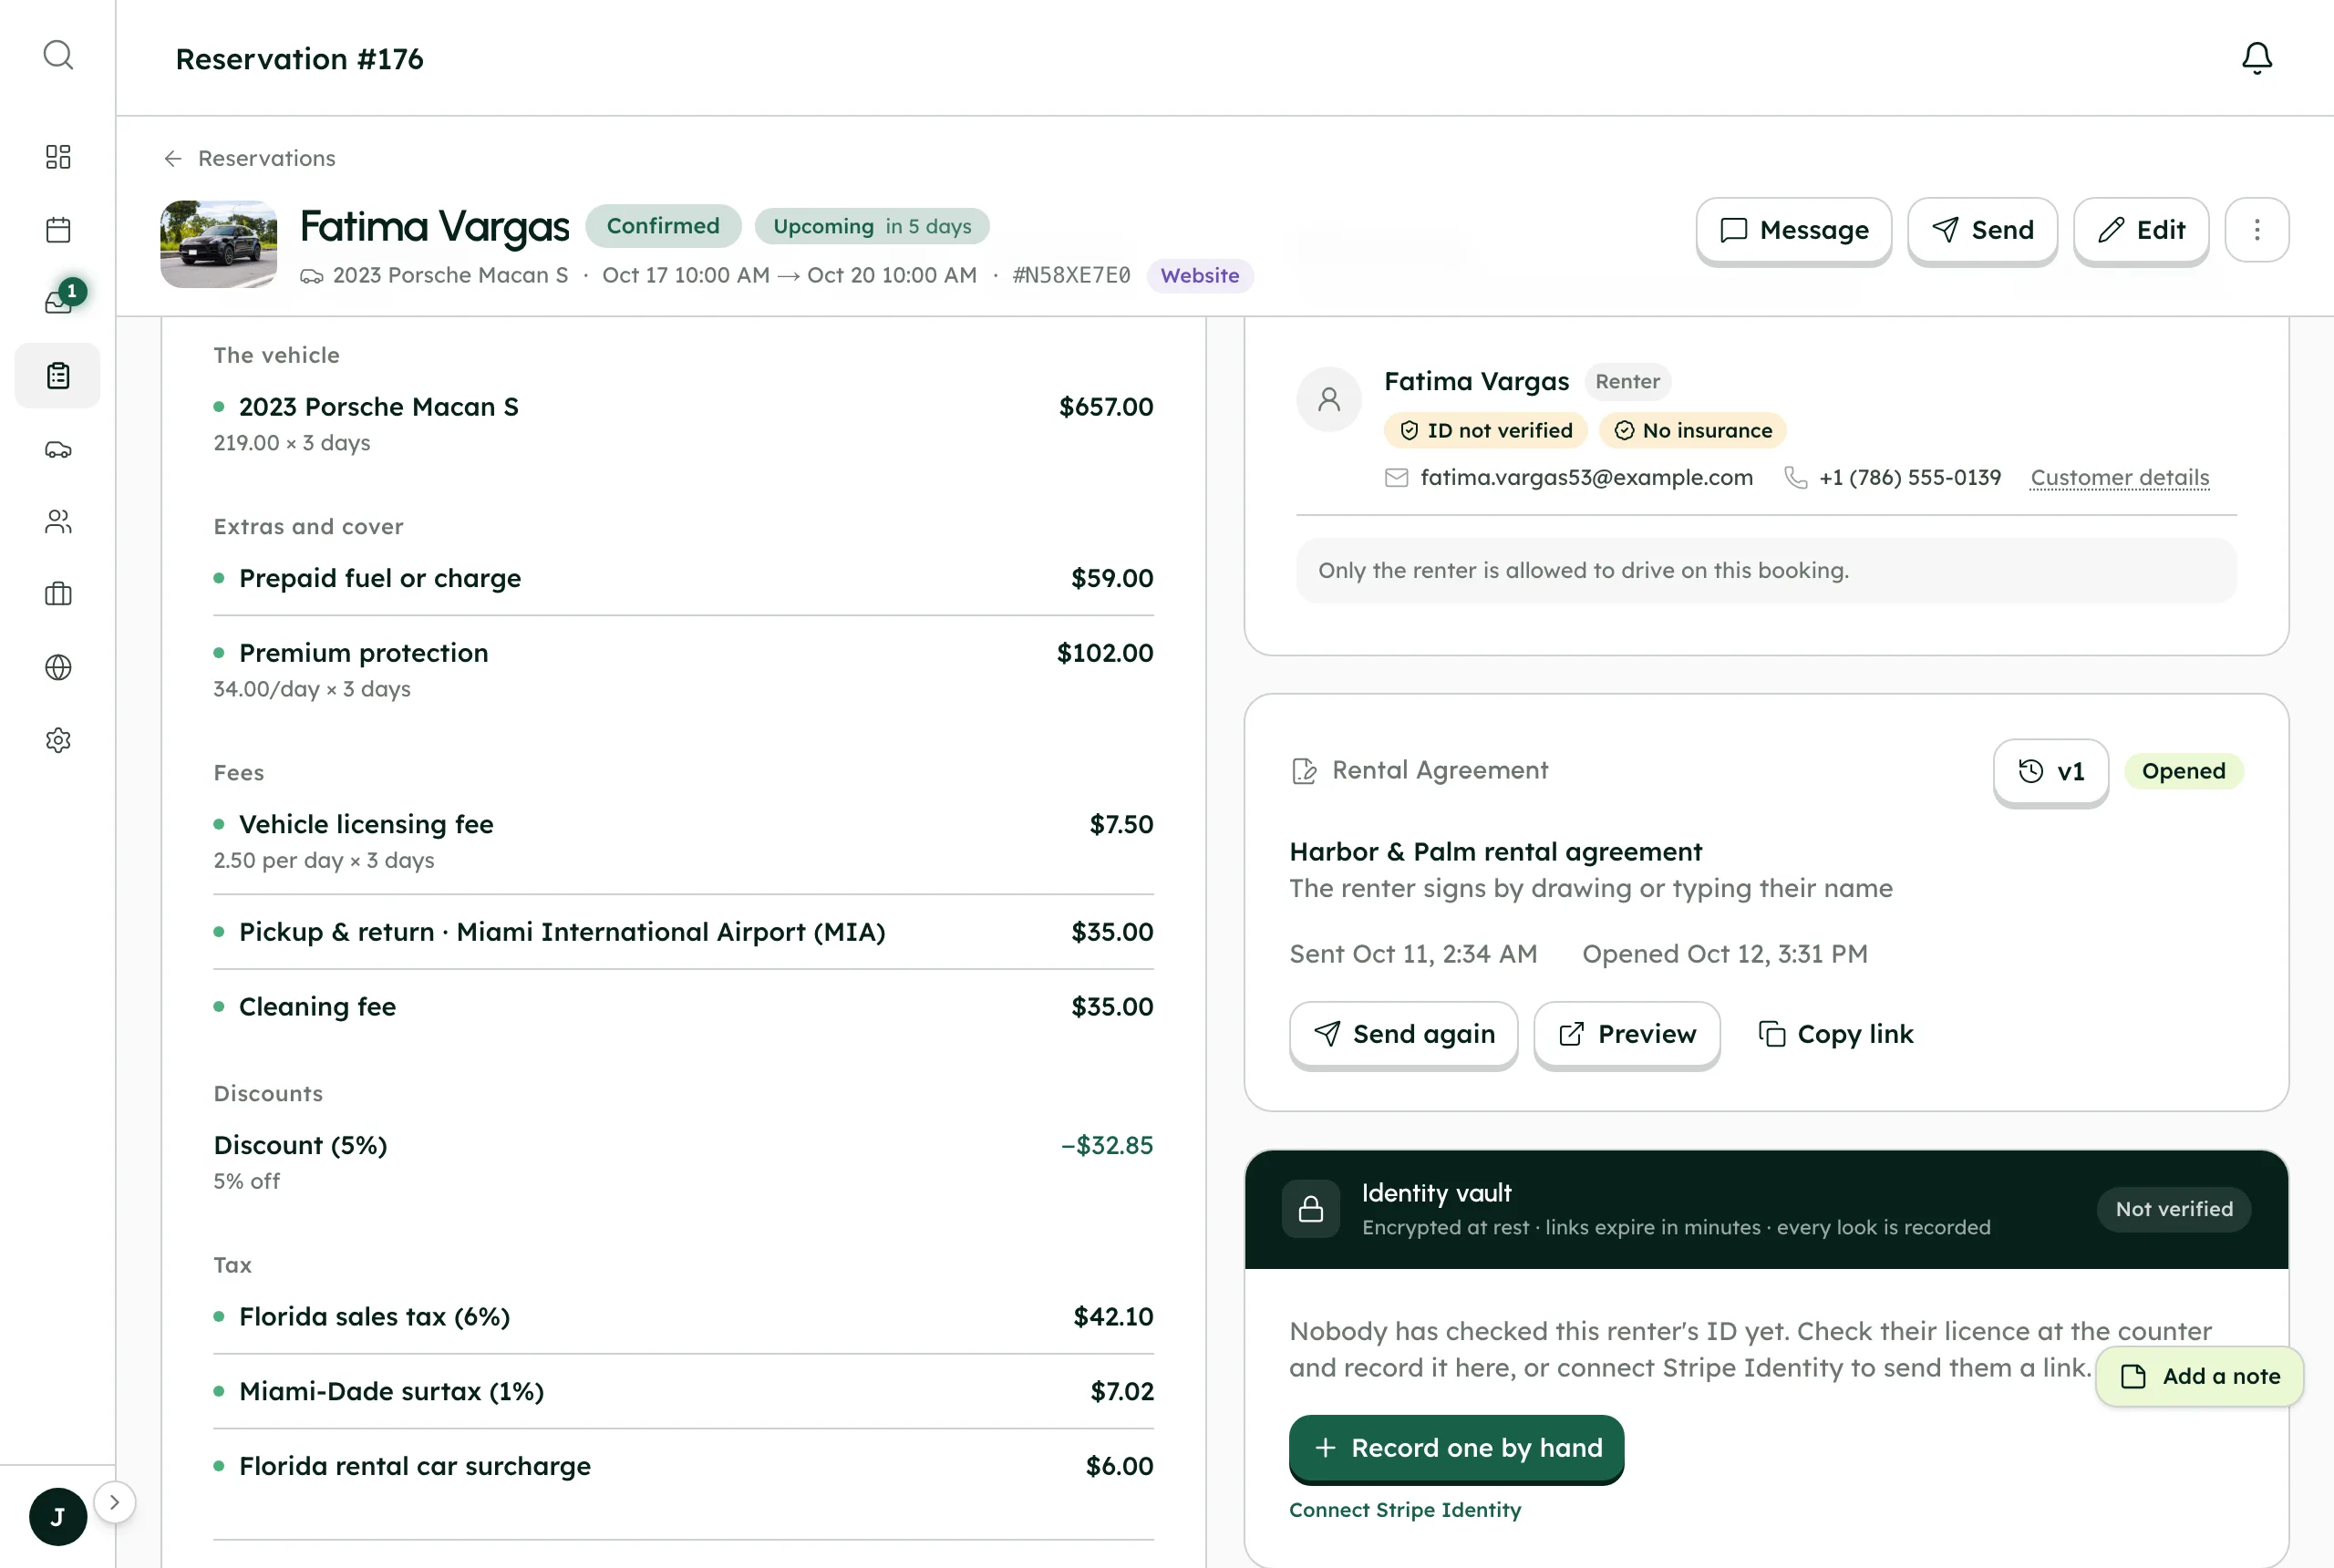Click the Porsche Macan vehicle thumbnail
The image size is (2334, 1568).
pos(219,244)
